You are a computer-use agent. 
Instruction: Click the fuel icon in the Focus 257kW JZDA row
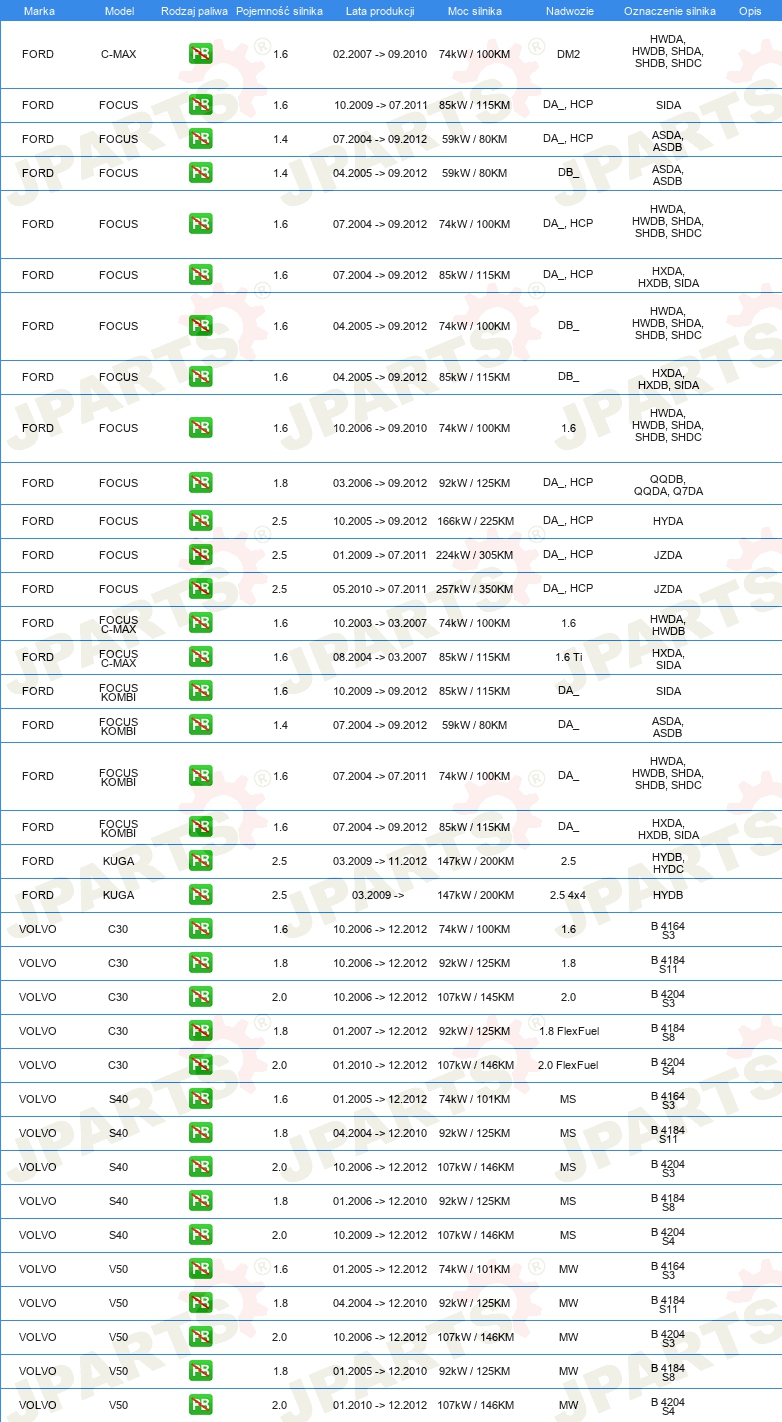200,589
